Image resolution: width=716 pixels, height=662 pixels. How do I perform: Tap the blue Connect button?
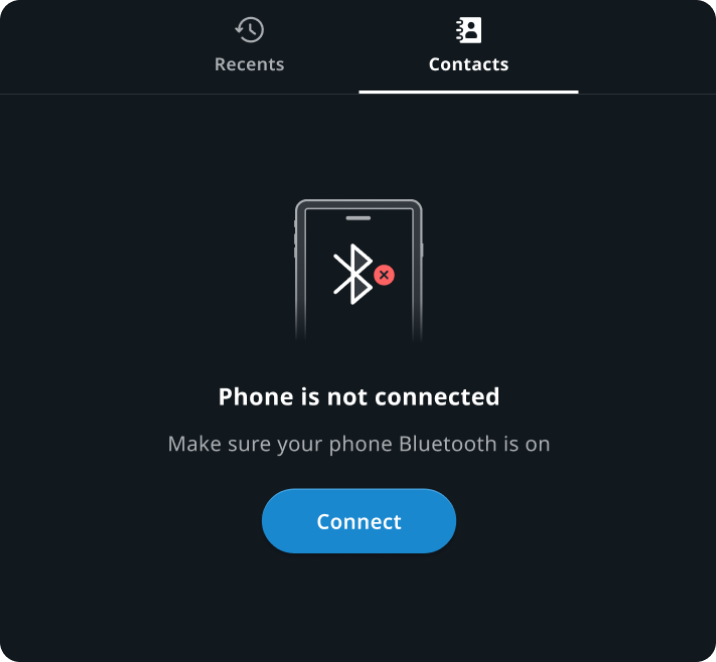359,521
